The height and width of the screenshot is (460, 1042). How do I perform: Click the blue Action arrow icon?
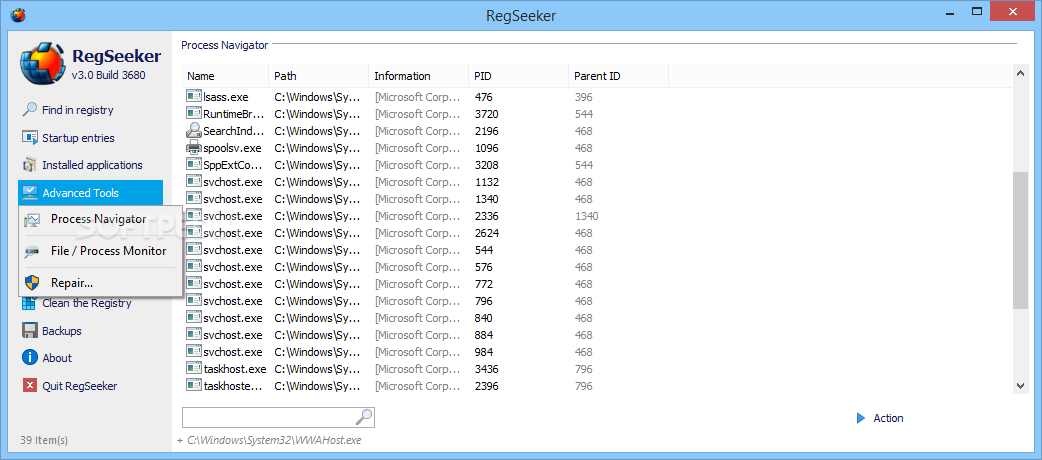pos(861,418)
